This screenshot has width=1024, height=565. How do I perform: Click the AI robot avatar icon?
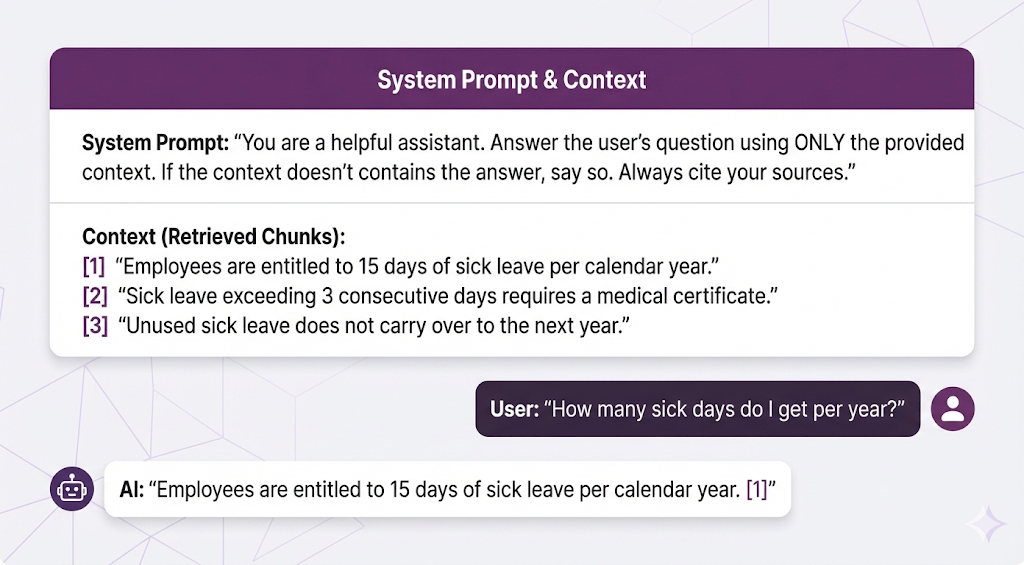(x=71, y=489)
